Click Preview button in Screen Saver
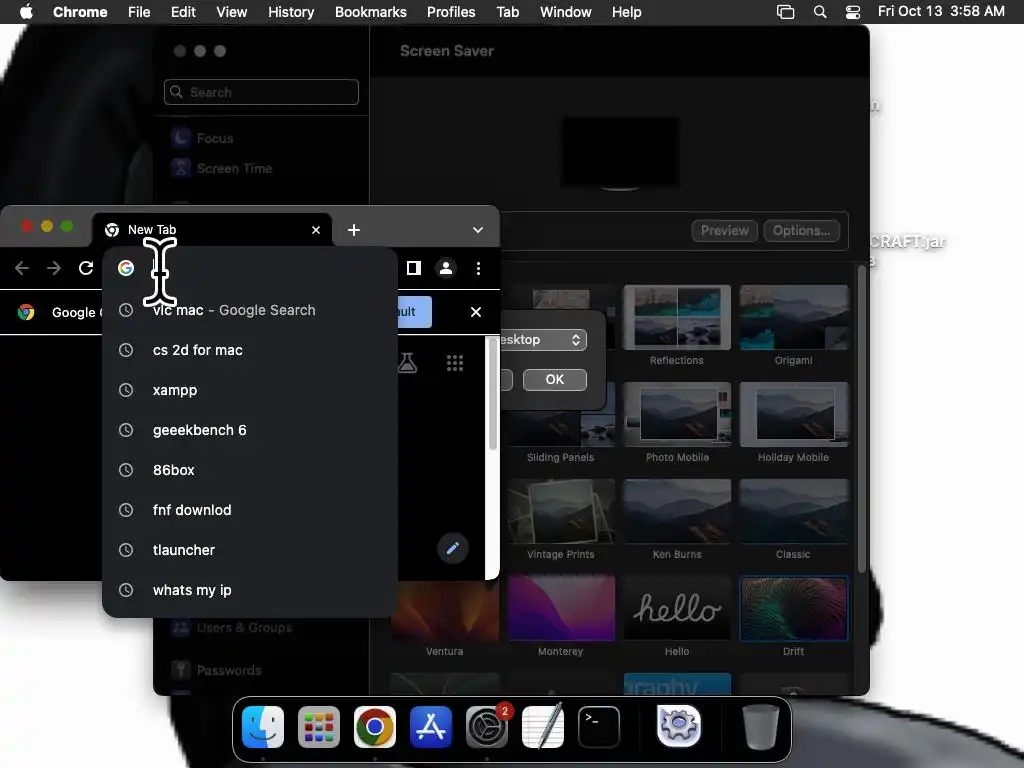 [x=725, y=231]
